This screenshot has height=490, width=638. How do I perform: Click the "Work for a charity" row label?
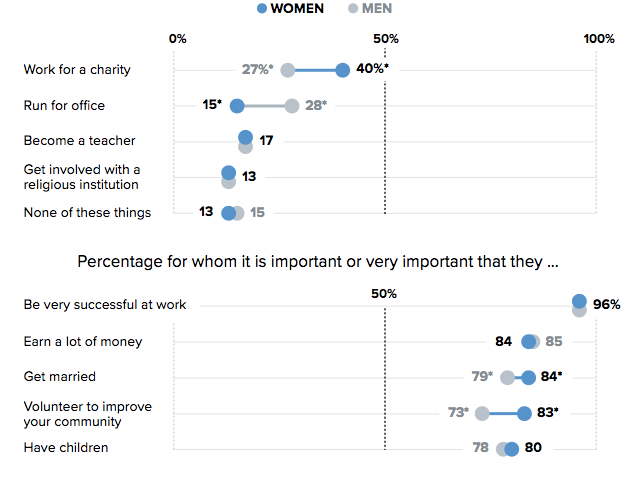click(77, 70)
